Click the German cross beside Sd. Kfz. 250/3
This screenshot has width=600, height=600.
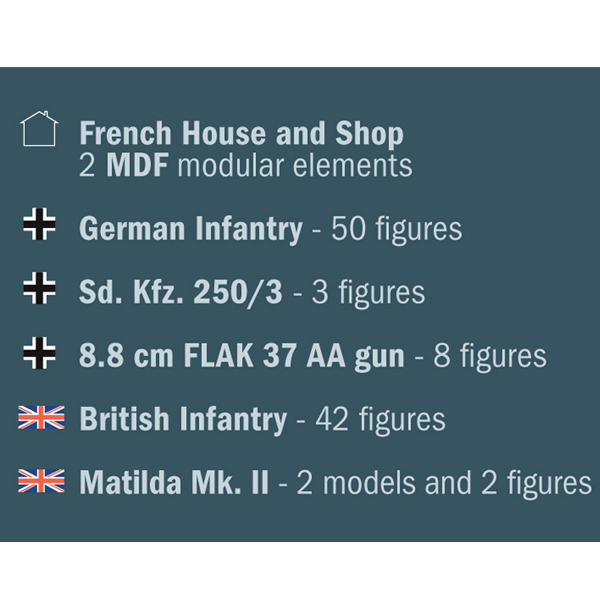(39, 288)
